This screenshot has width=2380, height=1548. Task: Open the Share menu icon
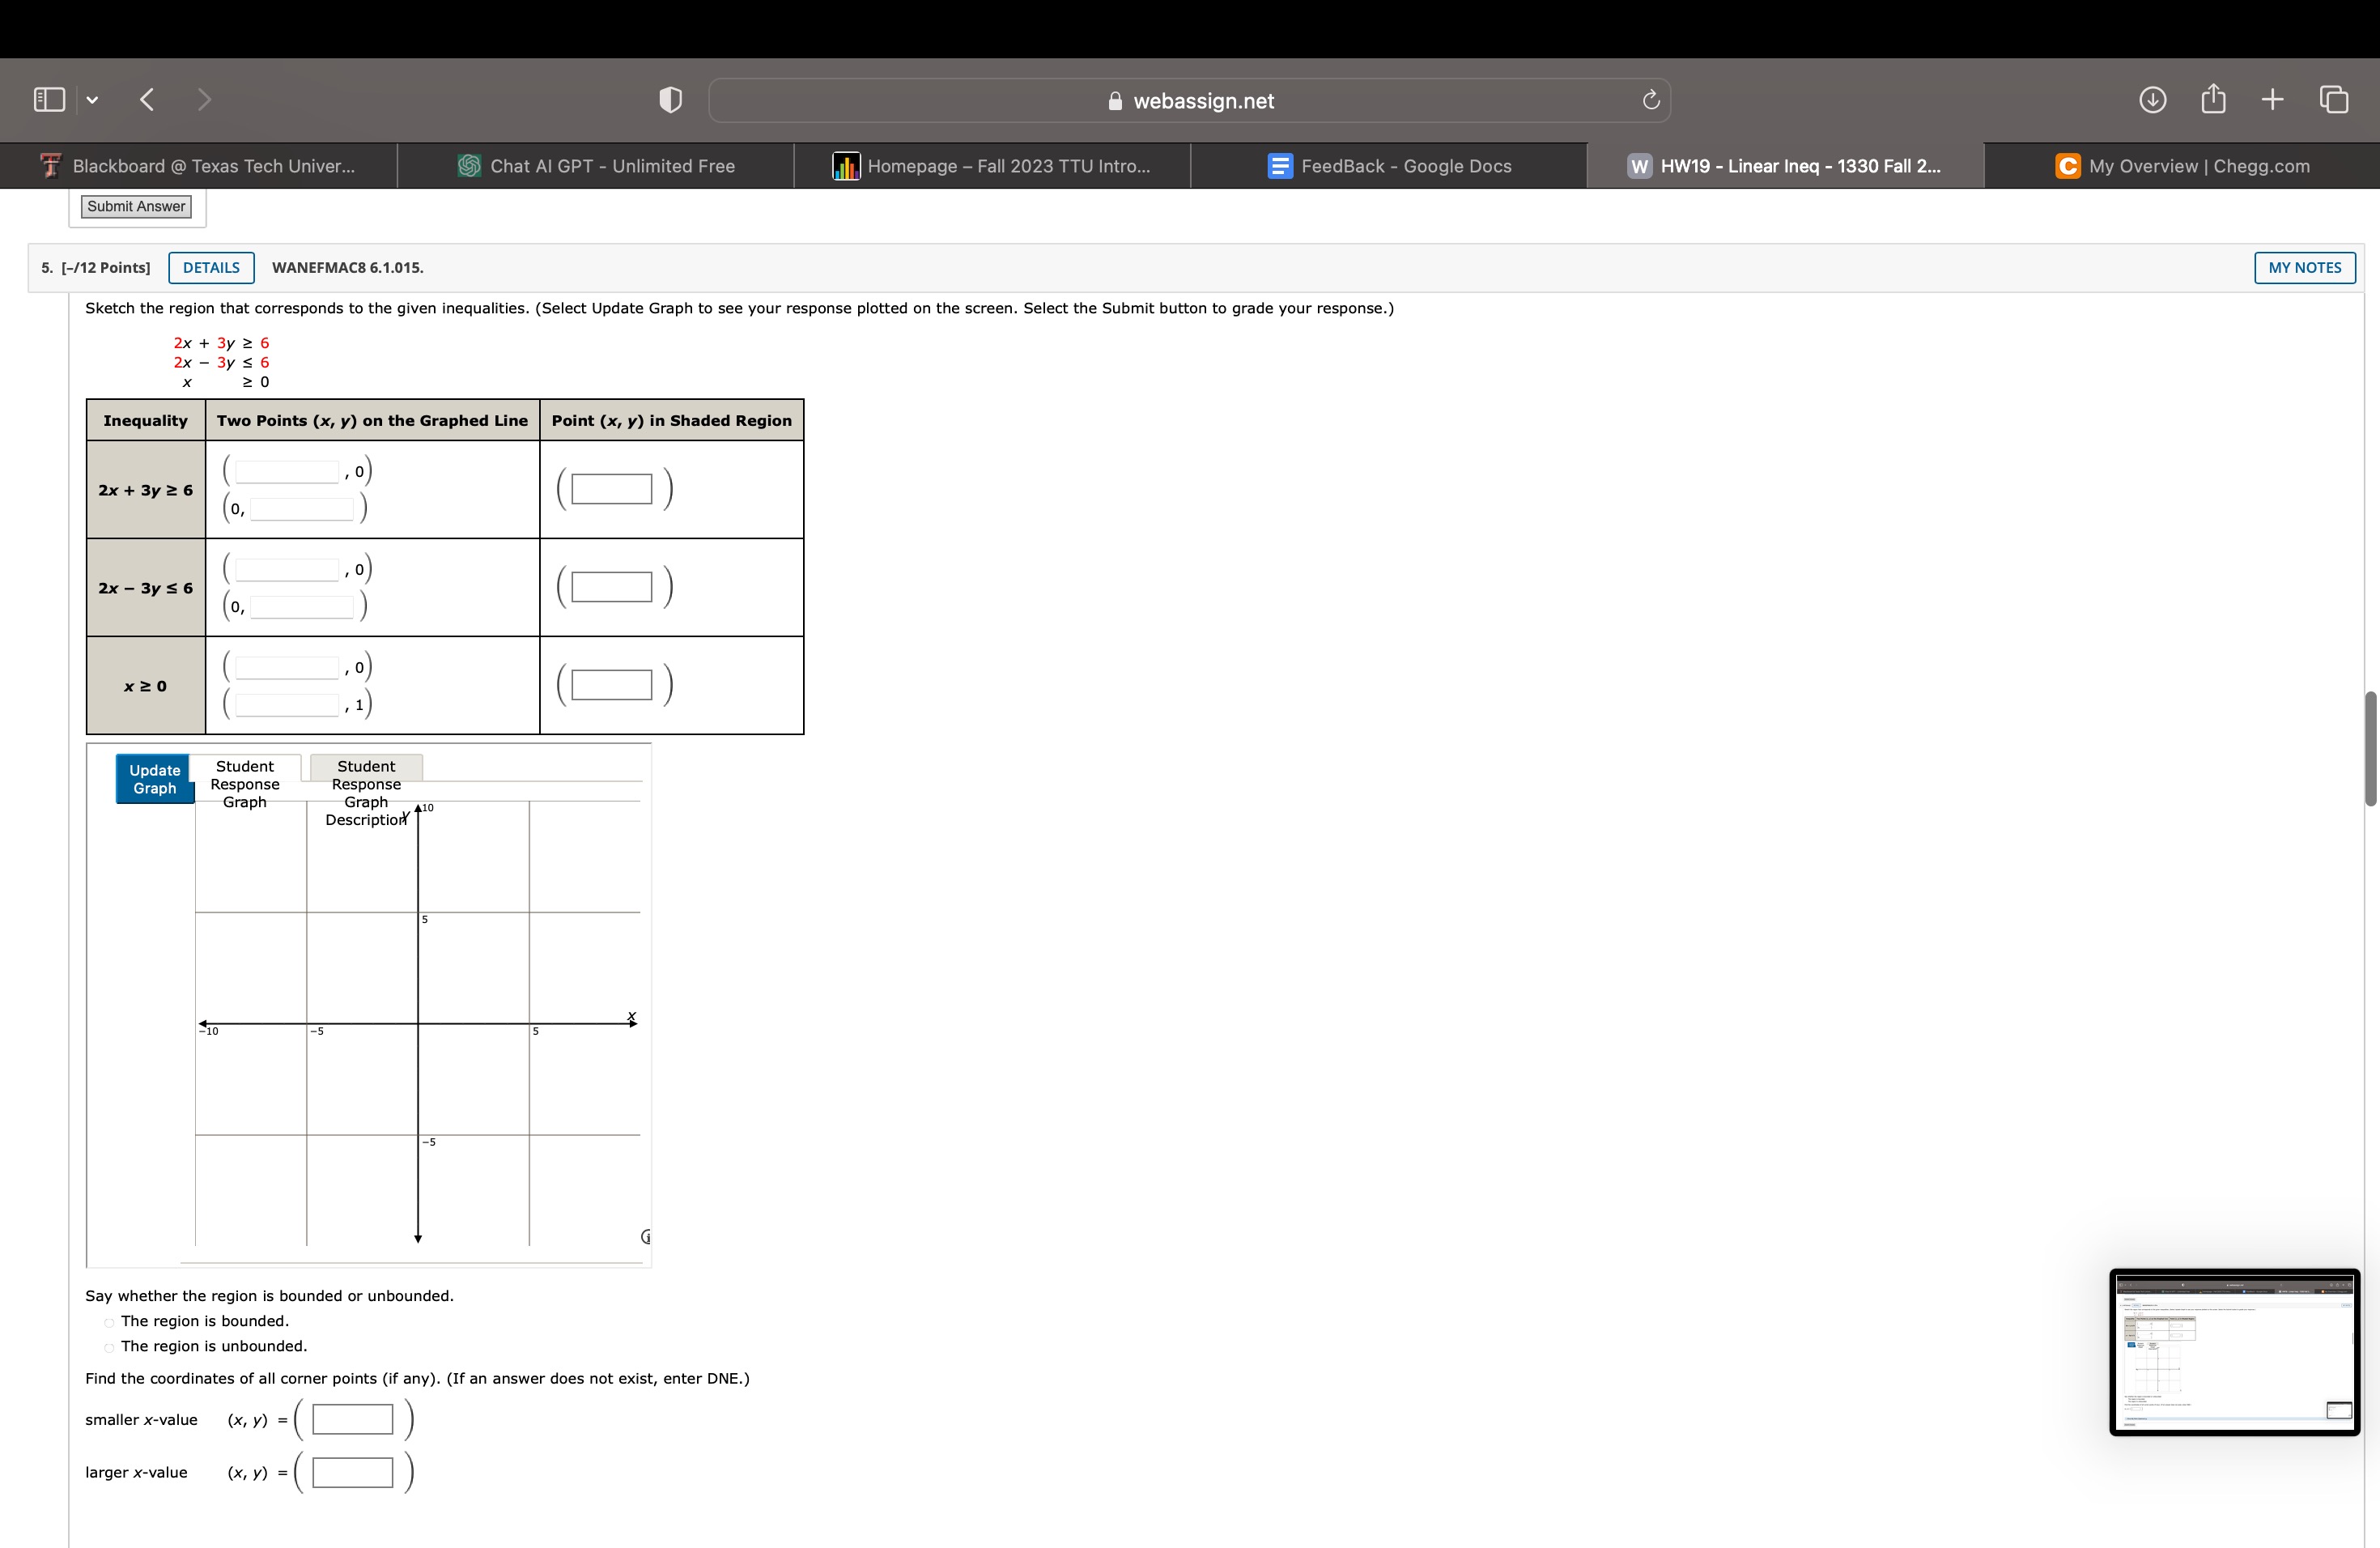tap(2213, 99)
